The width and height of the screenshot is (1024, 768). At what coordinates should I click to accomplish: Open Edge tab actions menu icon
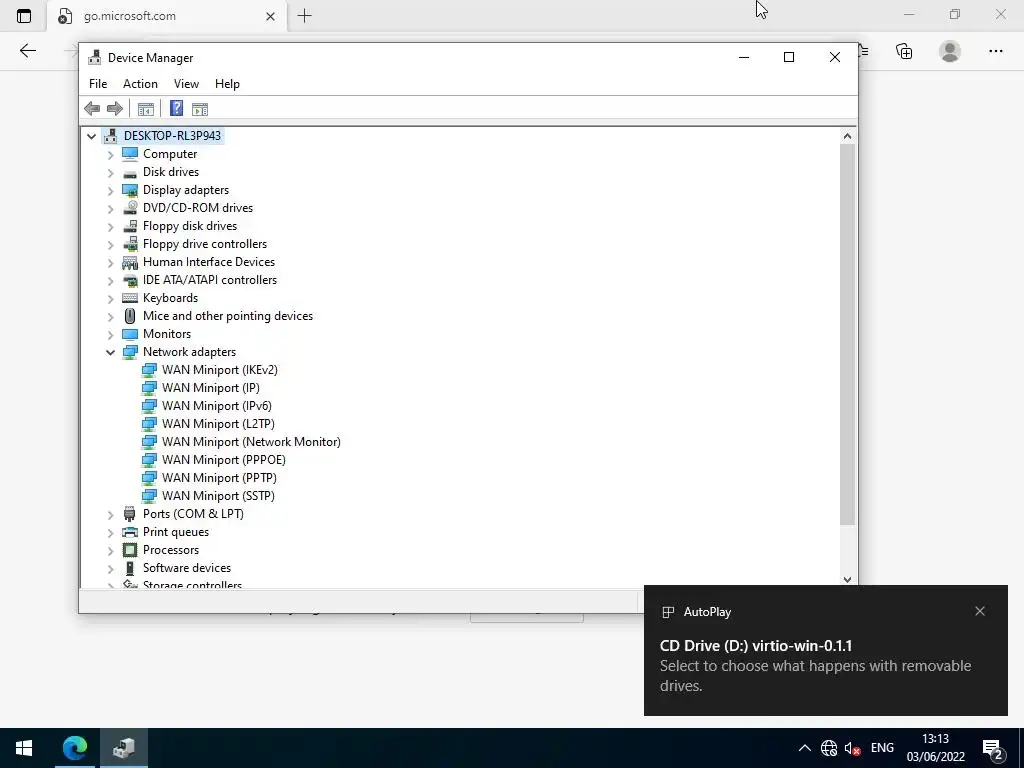(x=24, y=16)
